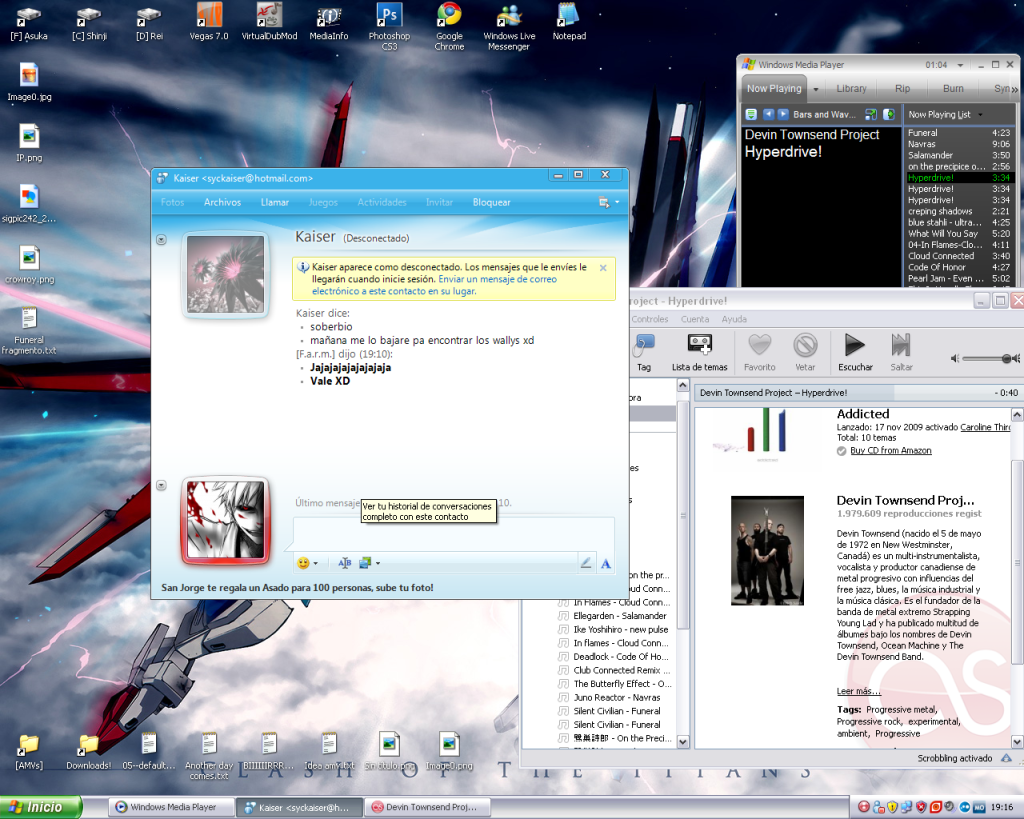The height and width of the screenshot is (819, 1024).
Task: Click the Leer más link in Last.fm
Action: 858,691
